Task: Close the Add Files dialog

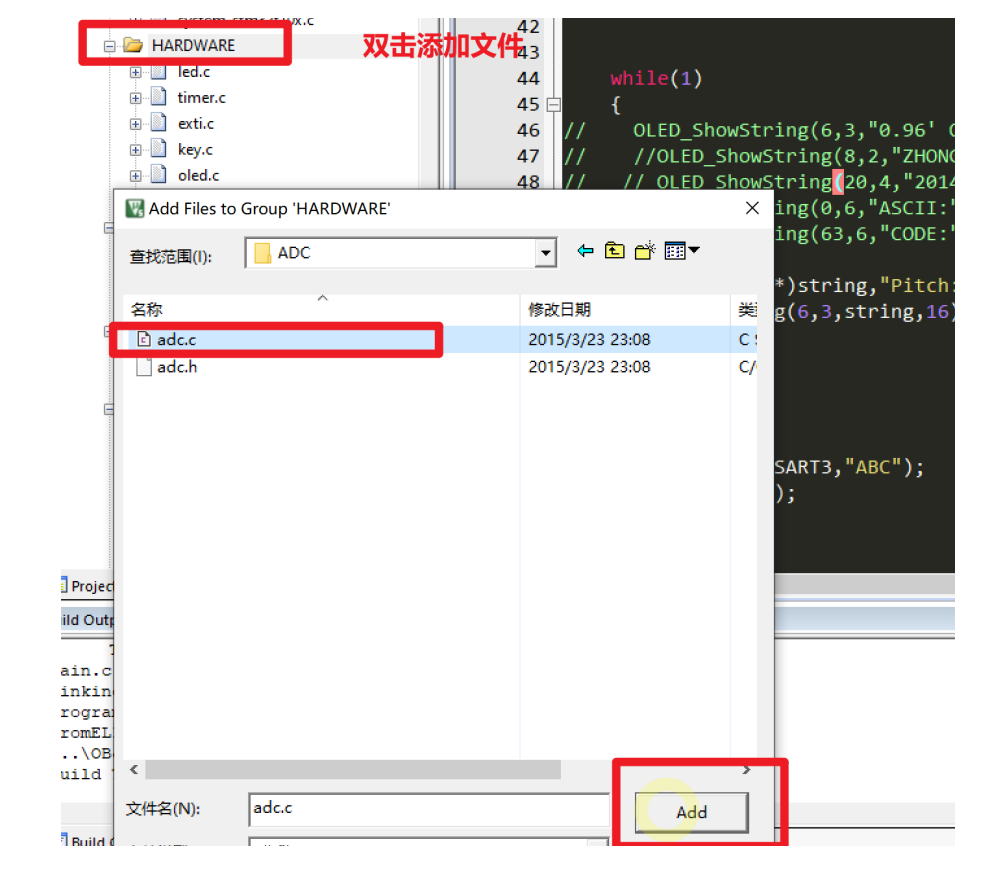Action: point(752,208)
